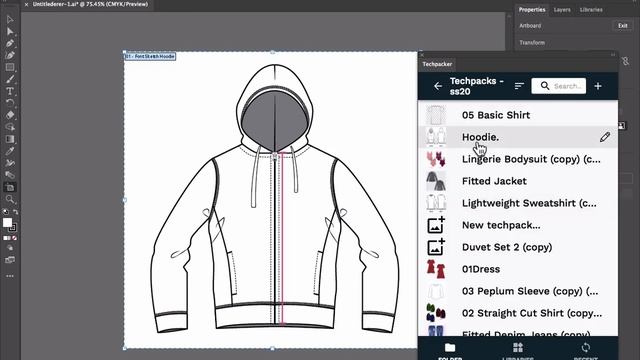Screen dimensions: 640x360
Task: Go back from Techpacks ss20 folder
Action: click(438, 86)
